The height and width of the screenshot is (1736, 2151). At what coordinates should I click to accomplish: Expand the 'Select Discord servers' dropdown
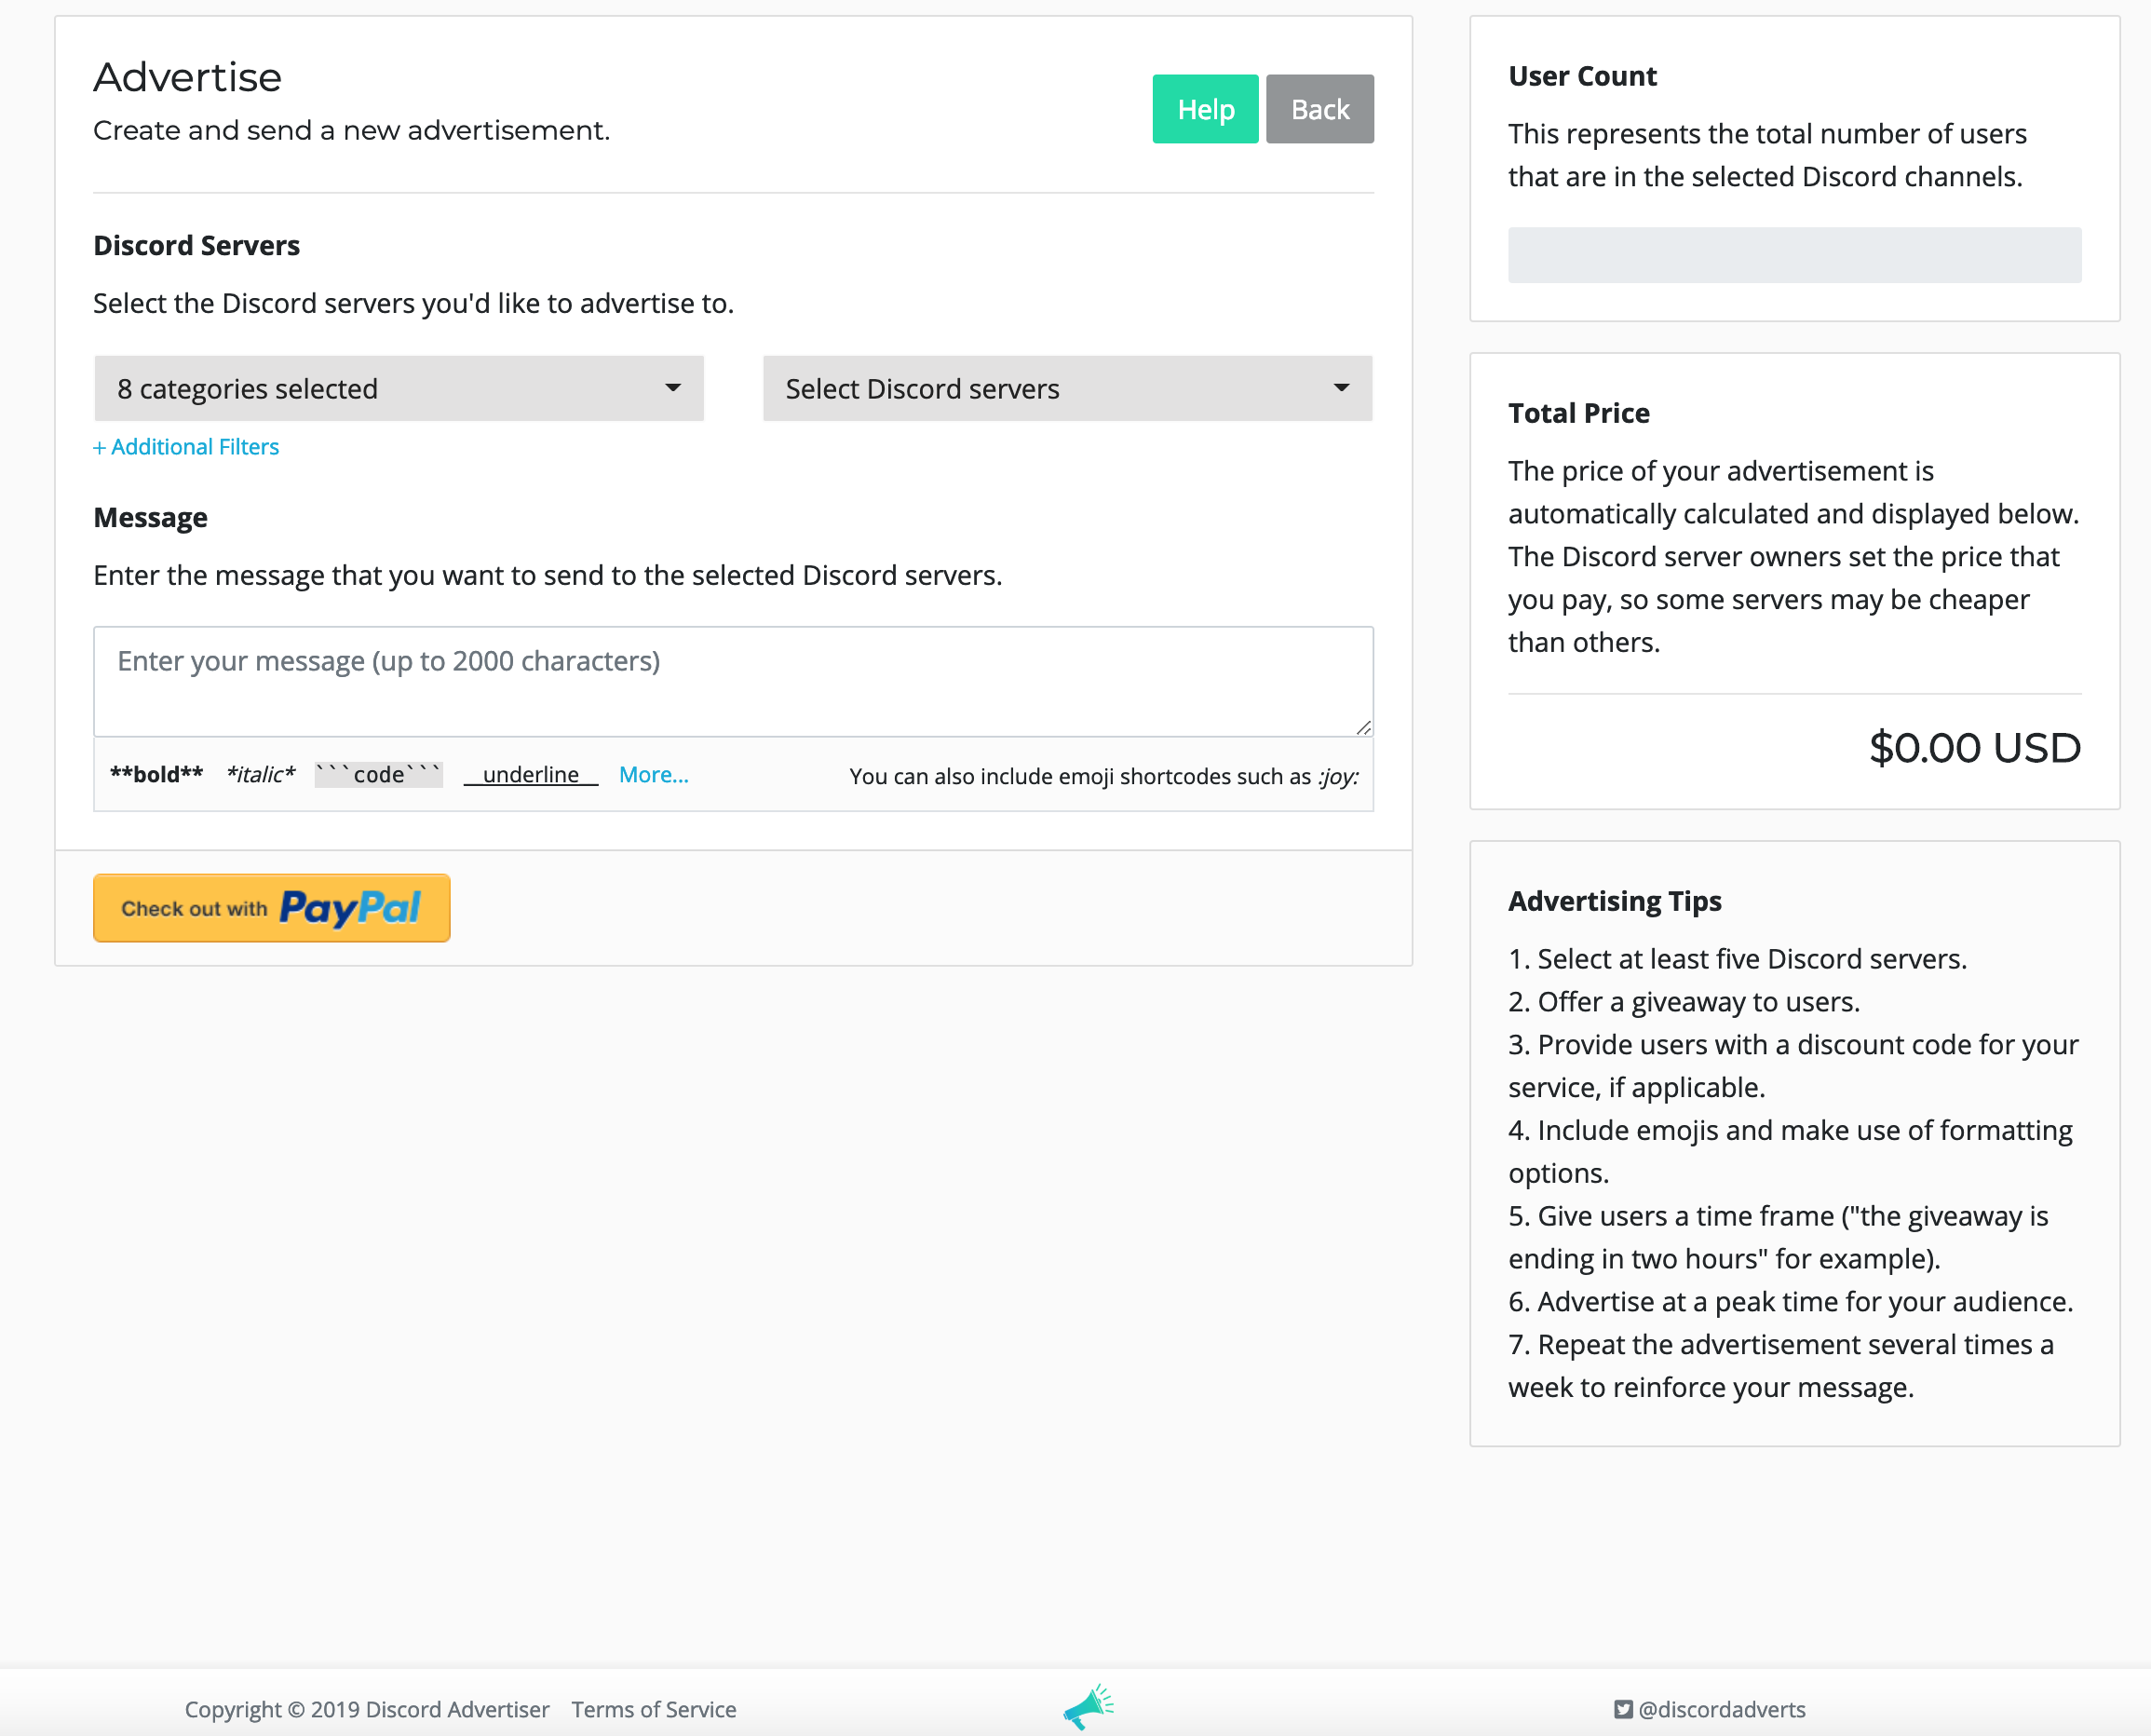[1067, 388]
